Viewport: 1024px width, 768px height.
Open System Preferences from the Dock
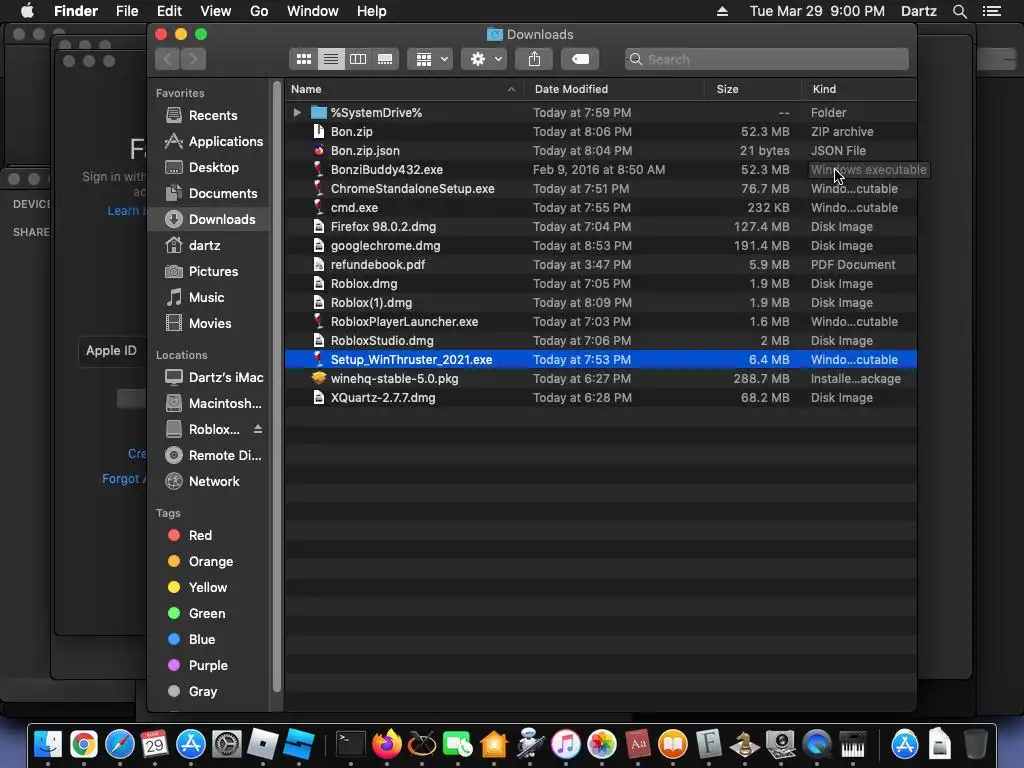(x=227, y=744)
